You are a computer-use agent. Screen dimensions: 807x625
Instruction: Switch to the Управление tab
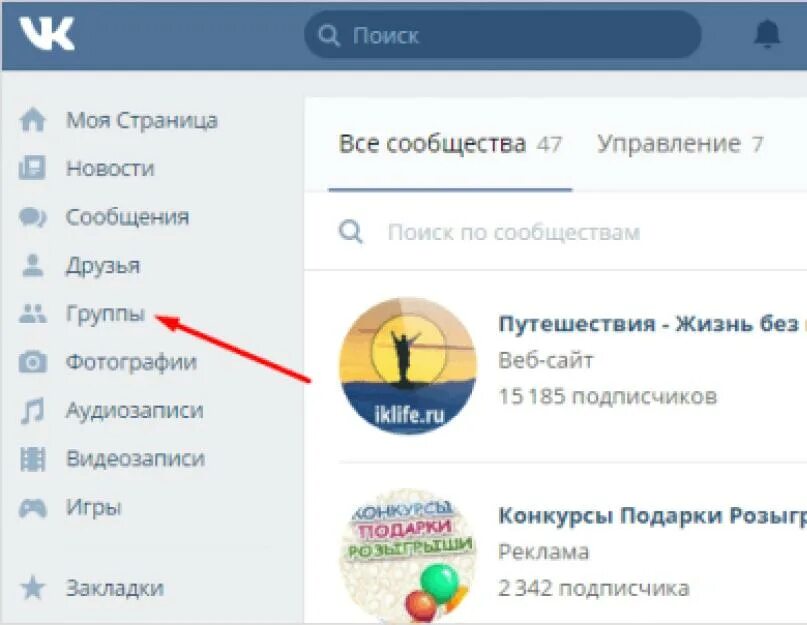point(665,143)
